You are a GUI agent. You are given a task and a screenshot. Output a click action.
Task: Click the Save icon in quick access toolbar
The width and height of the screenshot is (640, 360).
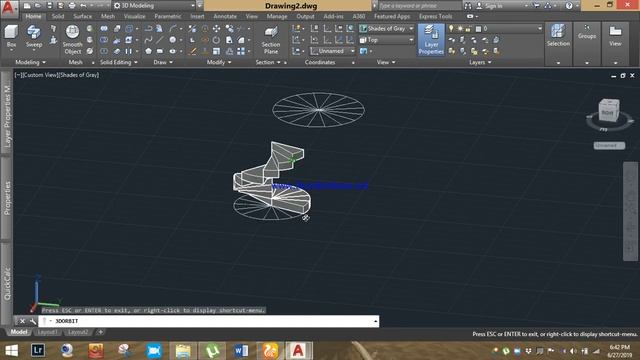coord(49,6)
